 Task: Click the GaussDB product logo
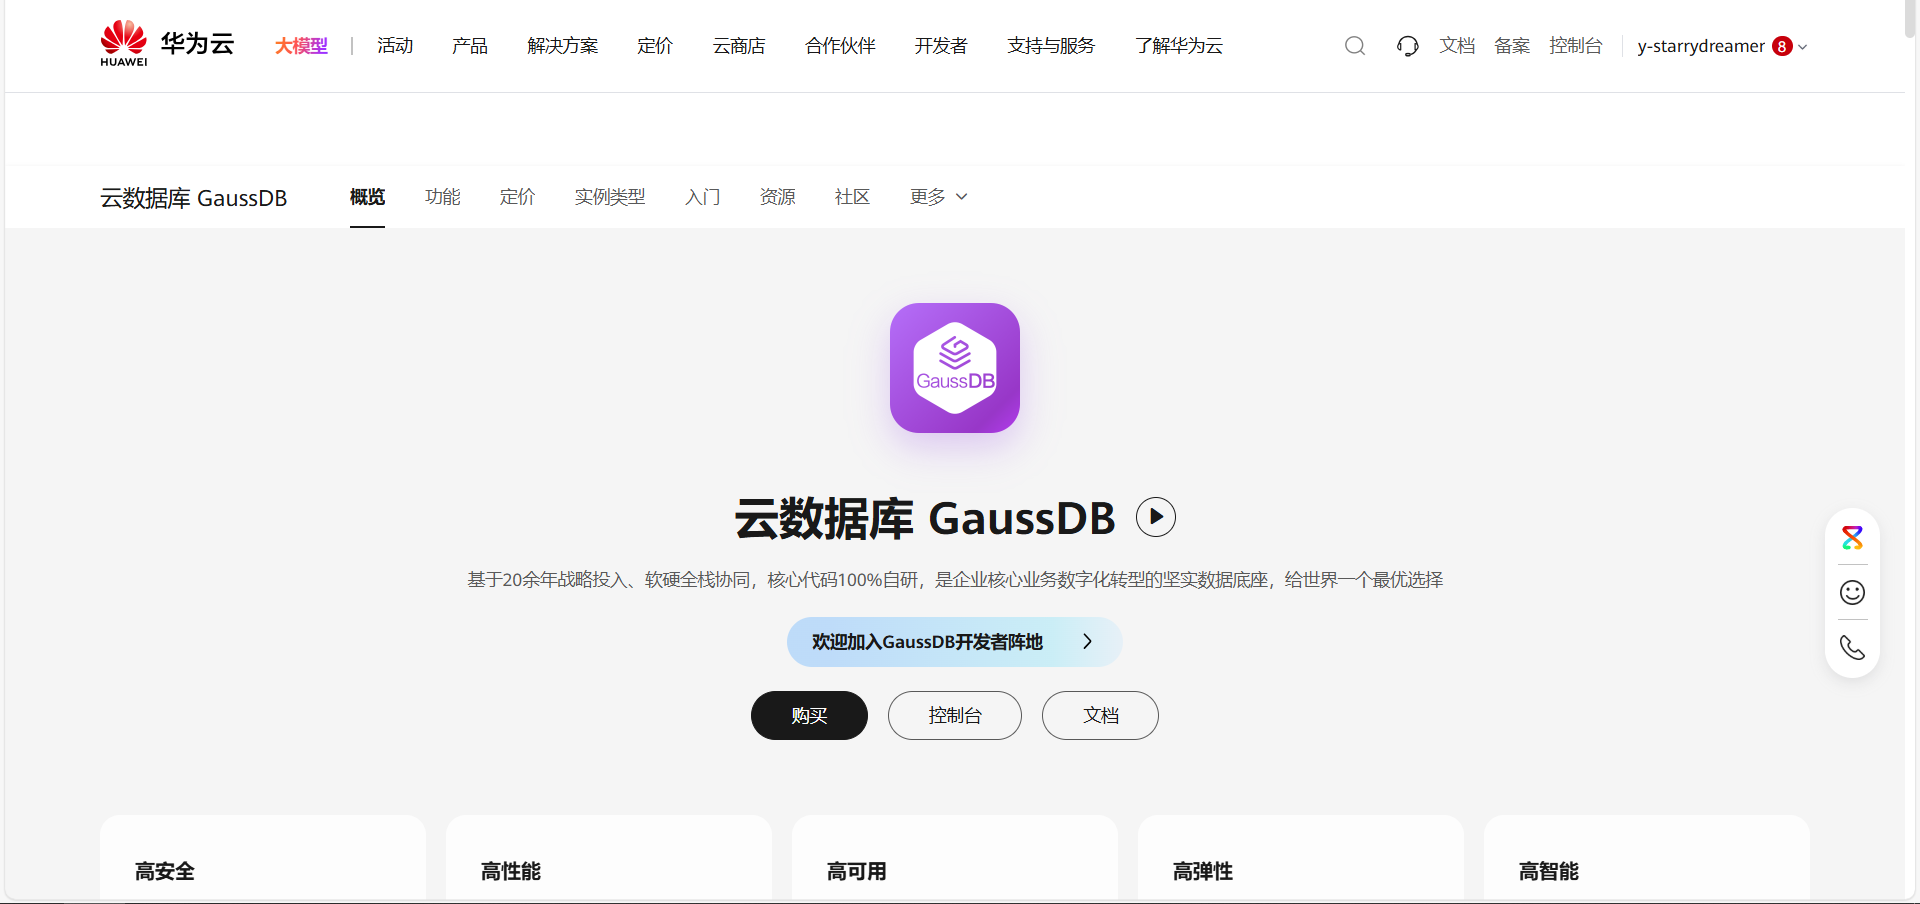coord(955,368)
